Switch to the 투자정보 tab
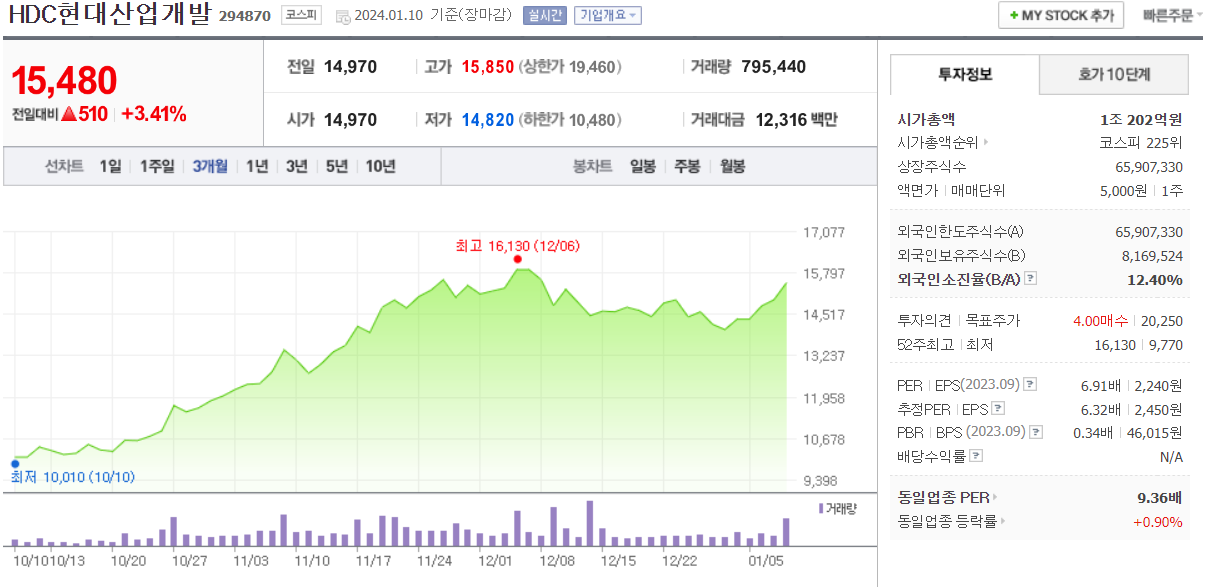Image resolution: width=1213 pixels, height=587 pixels. (x=965, y=75)
